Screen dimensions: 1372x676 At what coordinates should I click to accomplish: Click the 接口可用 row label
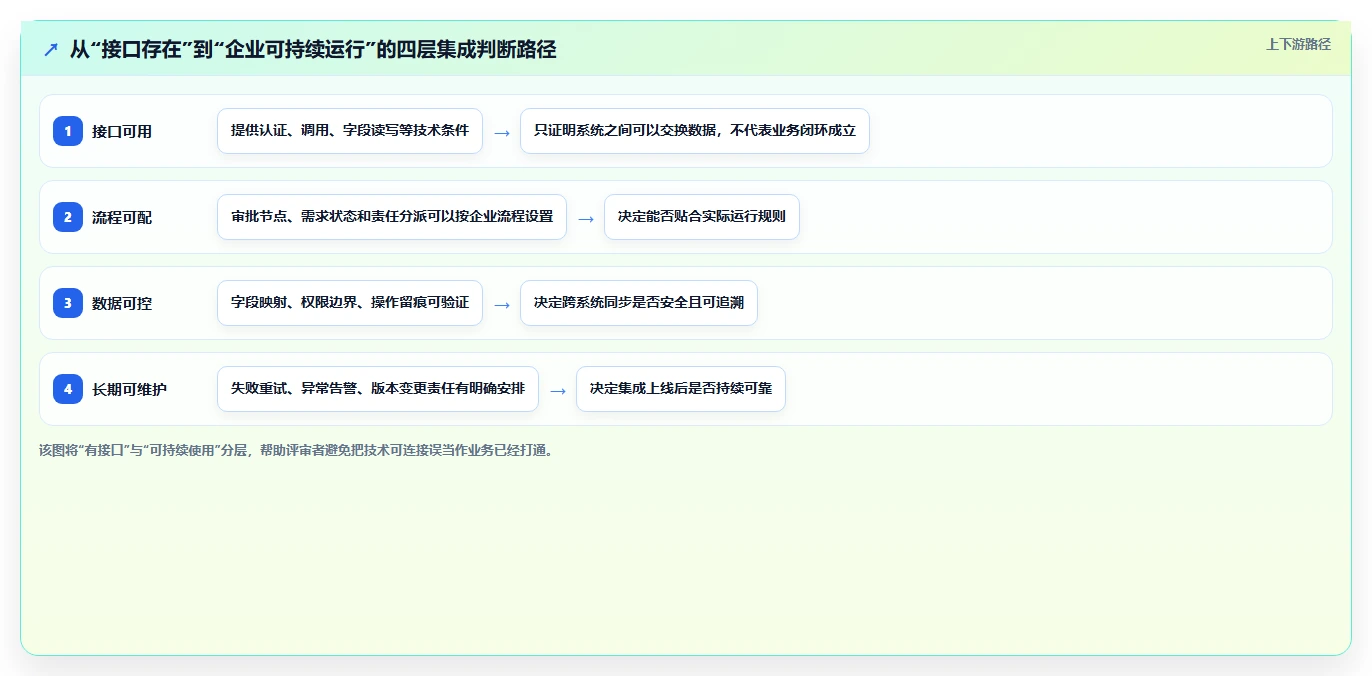(122, 131)
